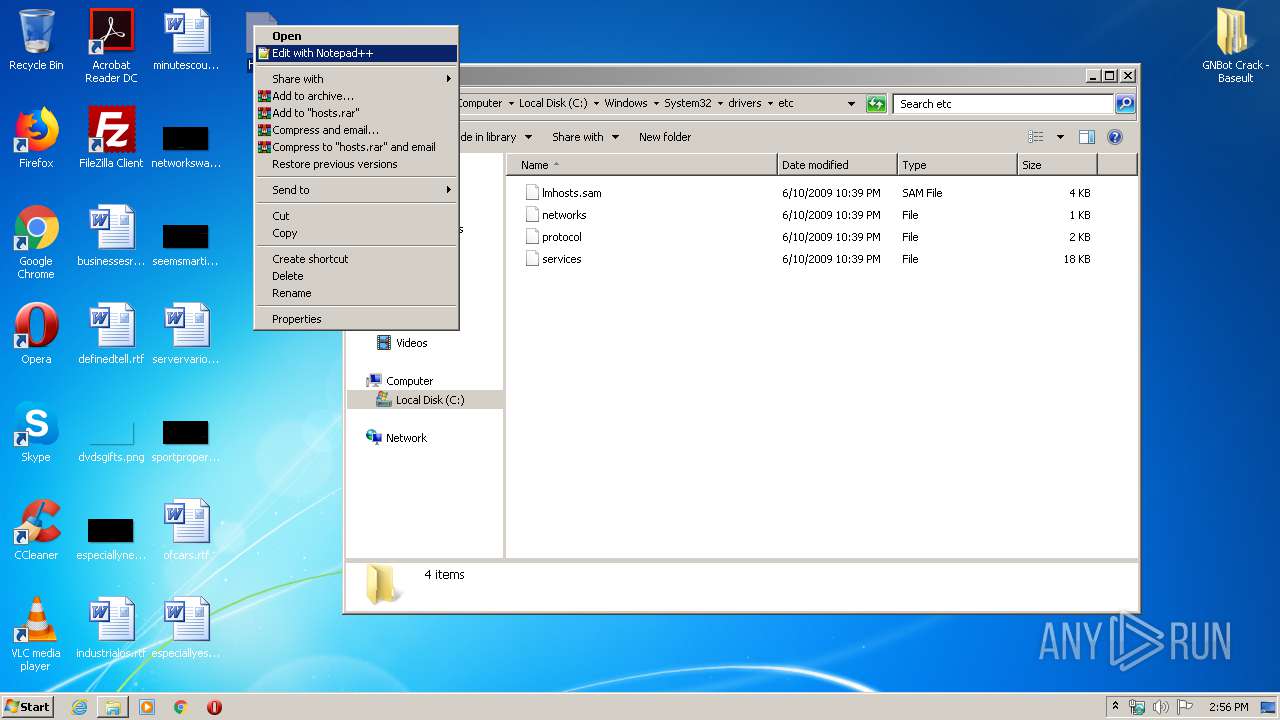
Task: Open Firefox desktop shortcut
Action: click(x=36, y=138)
